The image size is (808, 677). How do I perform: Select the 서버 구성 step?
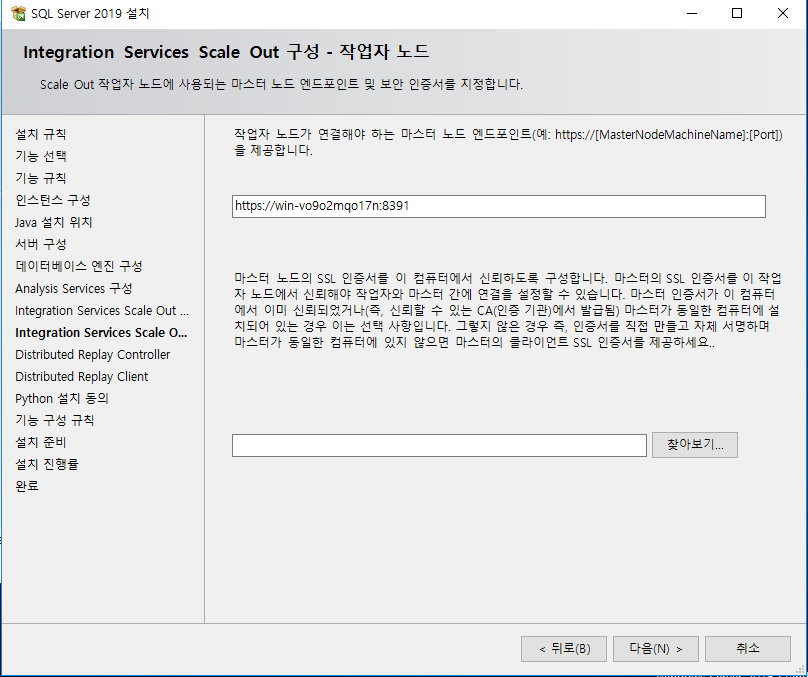(x=41, y=244)
